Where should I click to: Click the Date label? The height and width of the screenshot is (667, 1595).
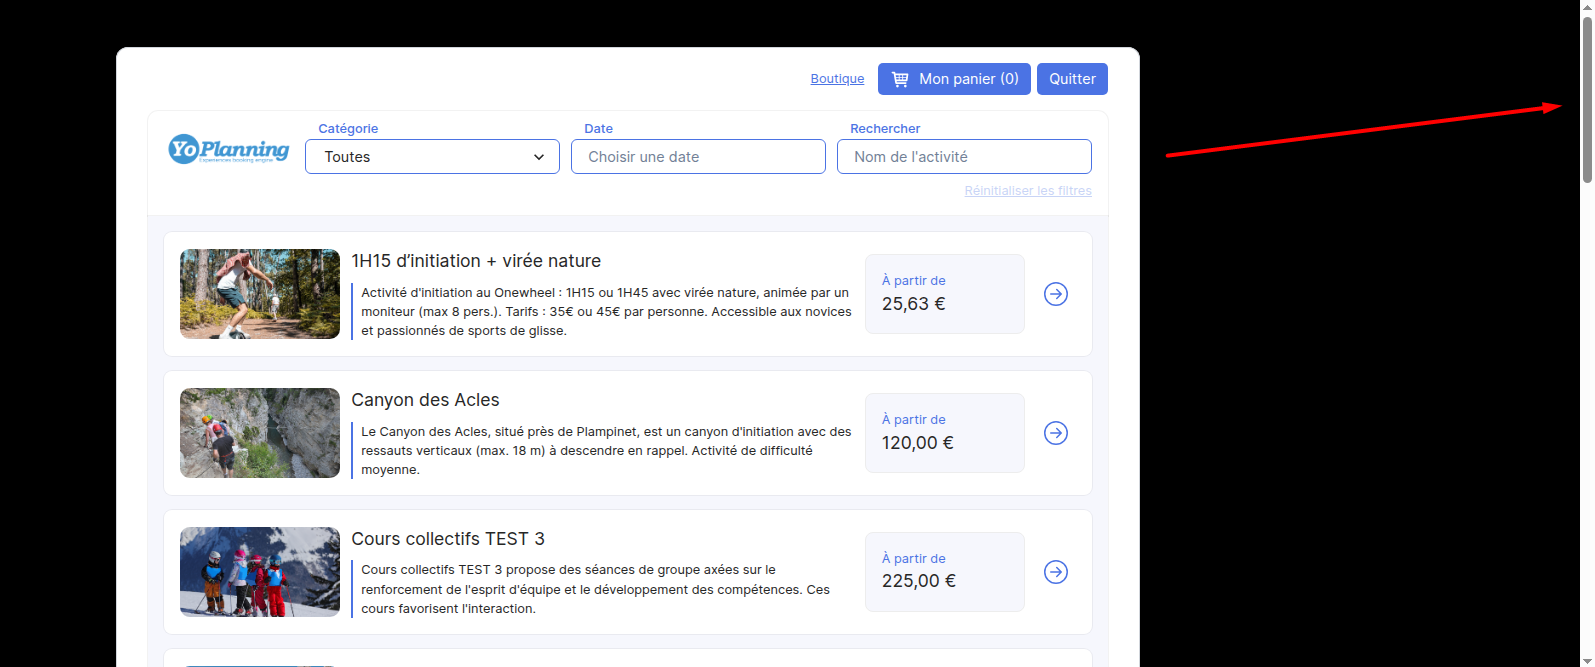598,129
